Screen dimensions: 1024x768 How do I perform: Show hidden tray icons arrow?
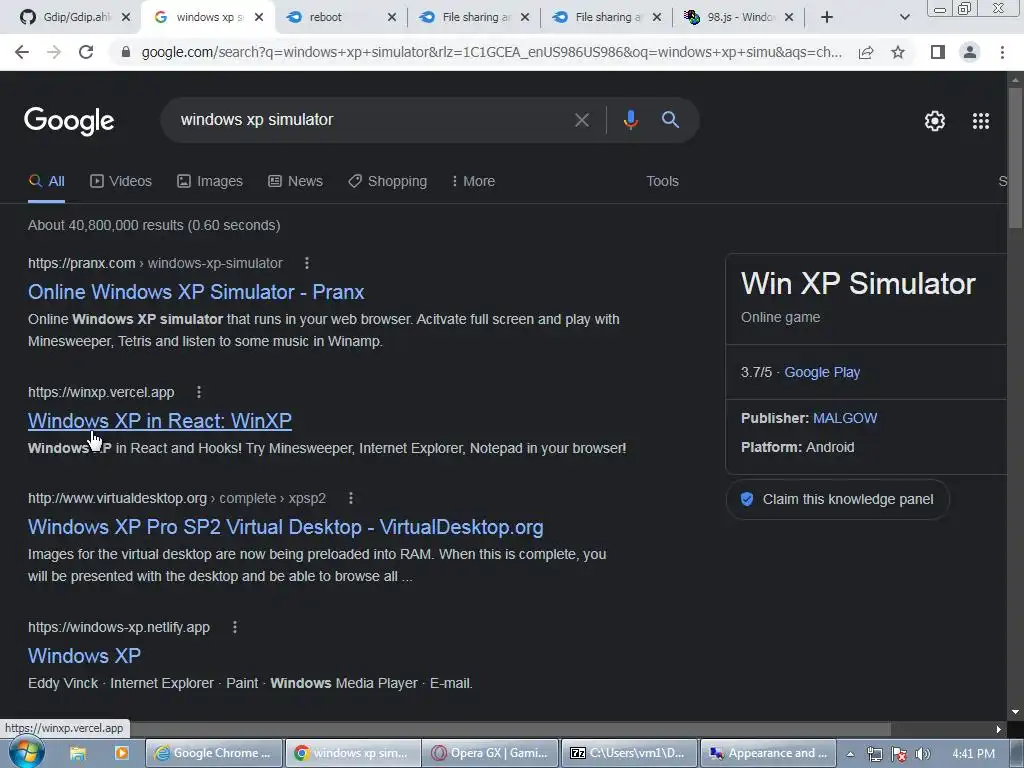tap(850, 754)
